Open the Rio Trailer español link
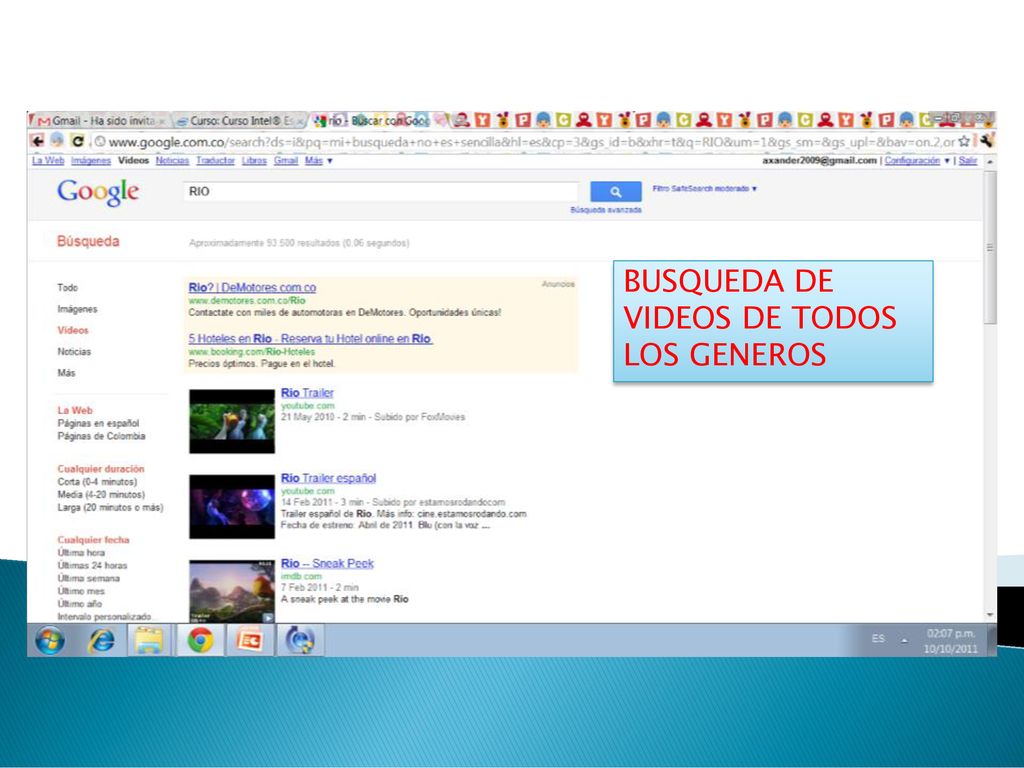The width and height of the screenshot is (1024, 768). (x=328, y=478)
